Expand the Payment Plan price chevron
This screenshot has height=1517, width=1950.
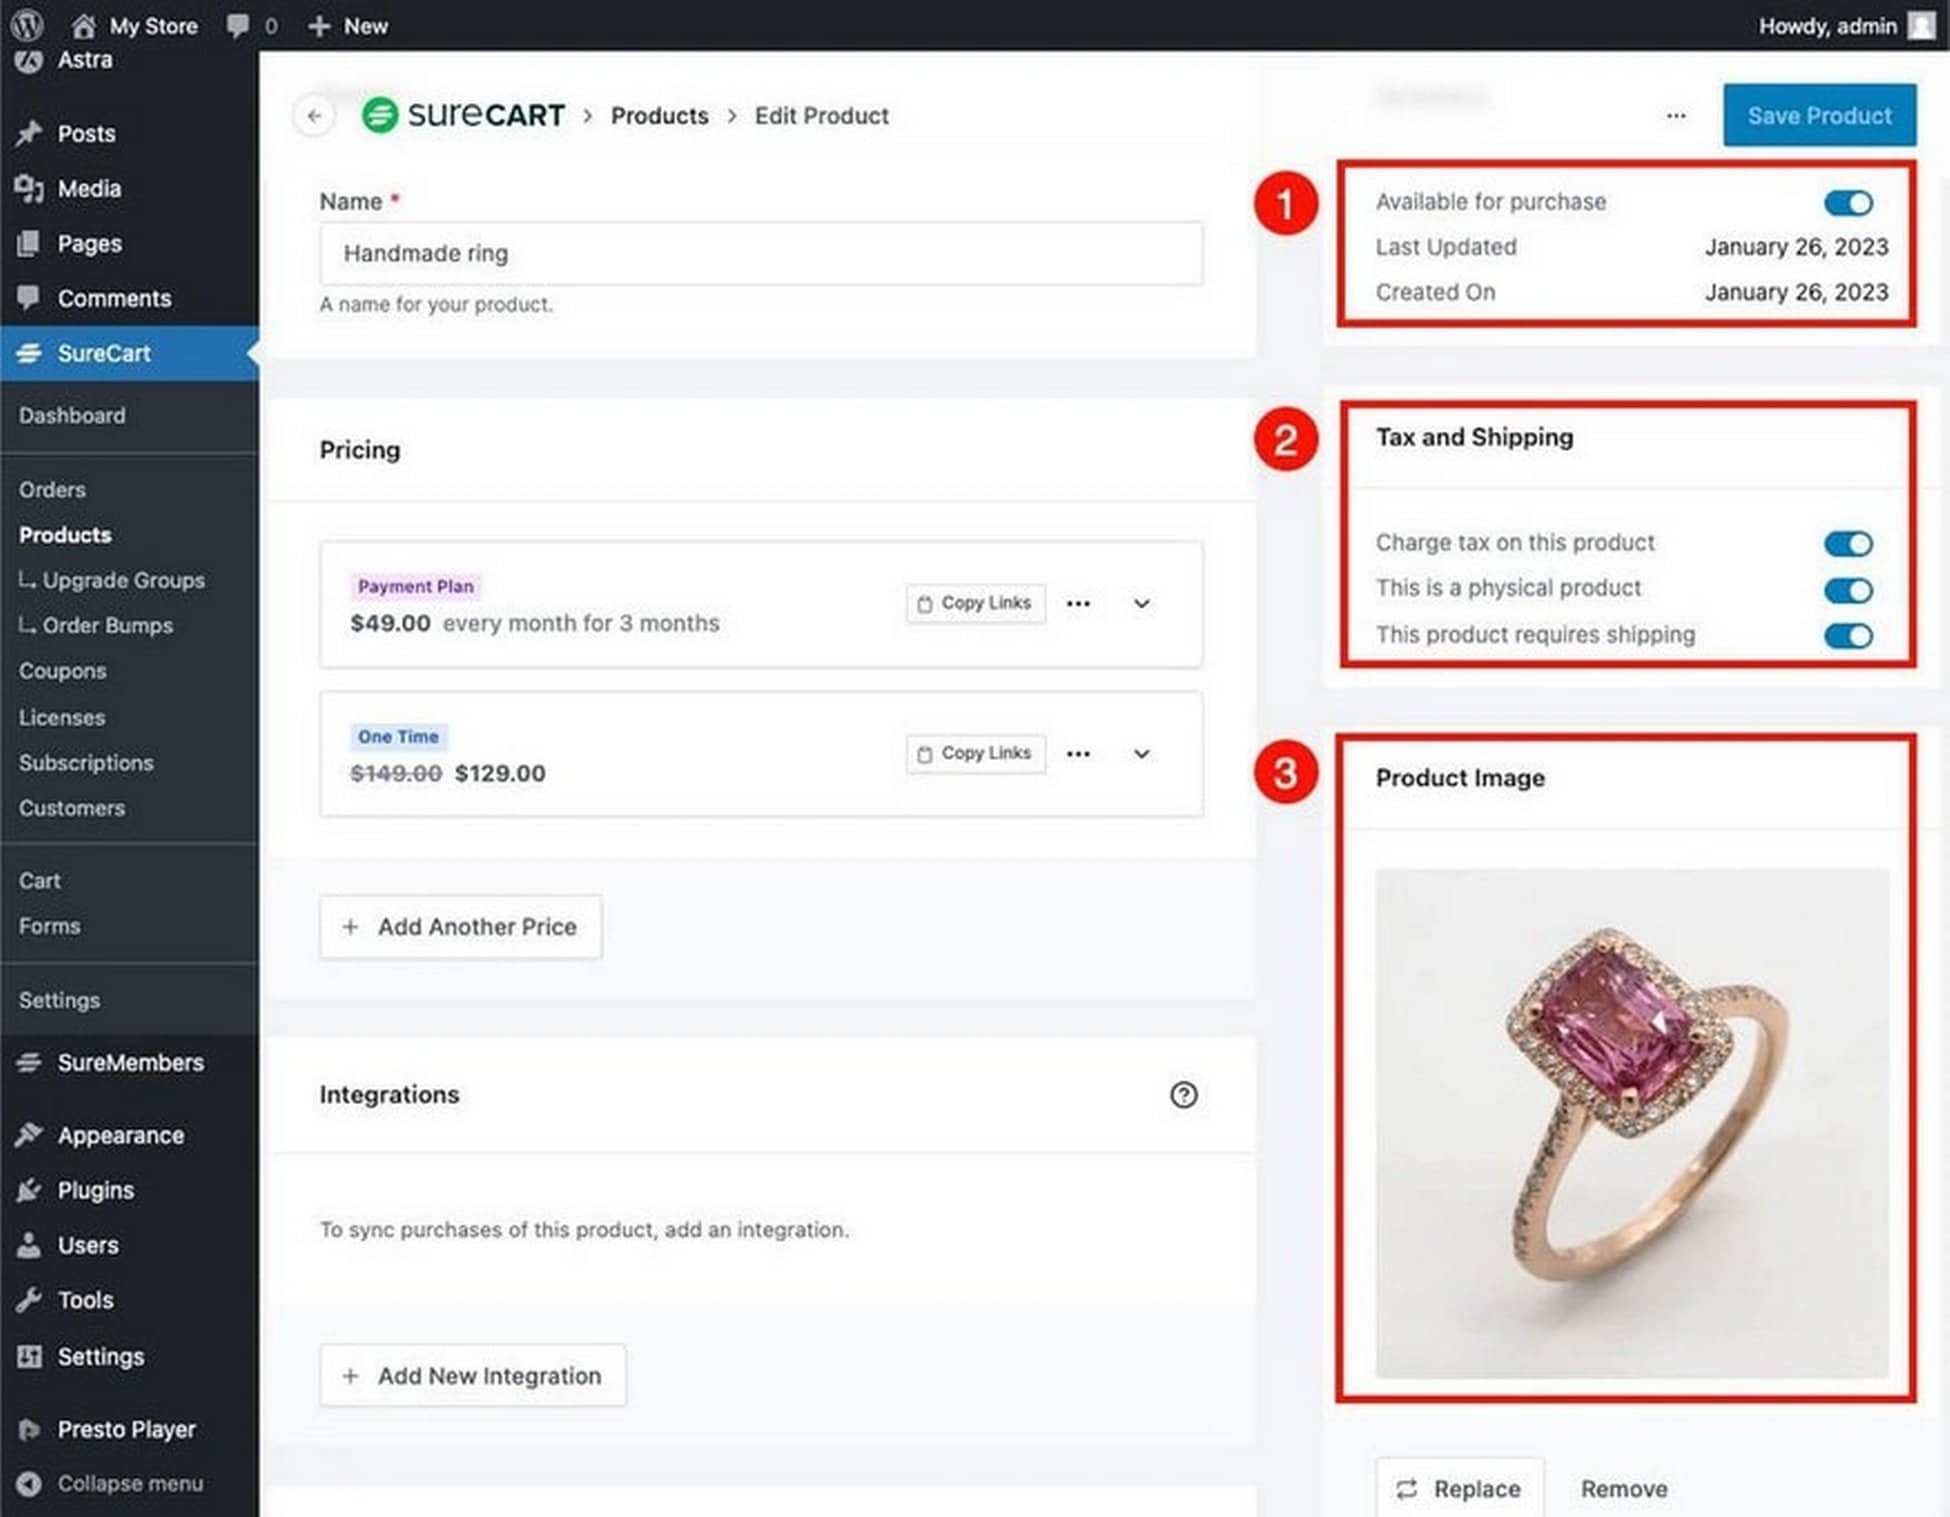pyautogui.click(x=1141, y=604)
